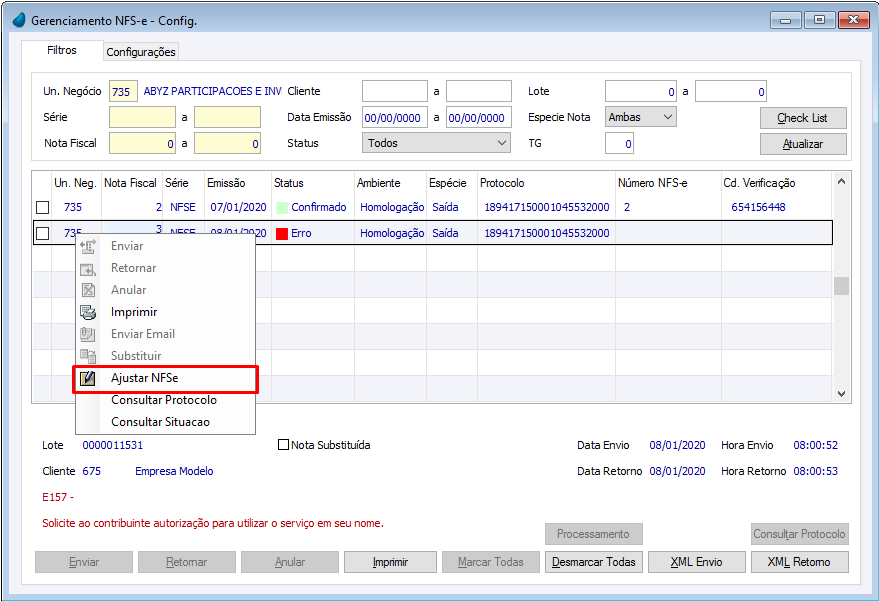Click the second Data Emissão date field
The image size is (879, 601).
[479, 117]
